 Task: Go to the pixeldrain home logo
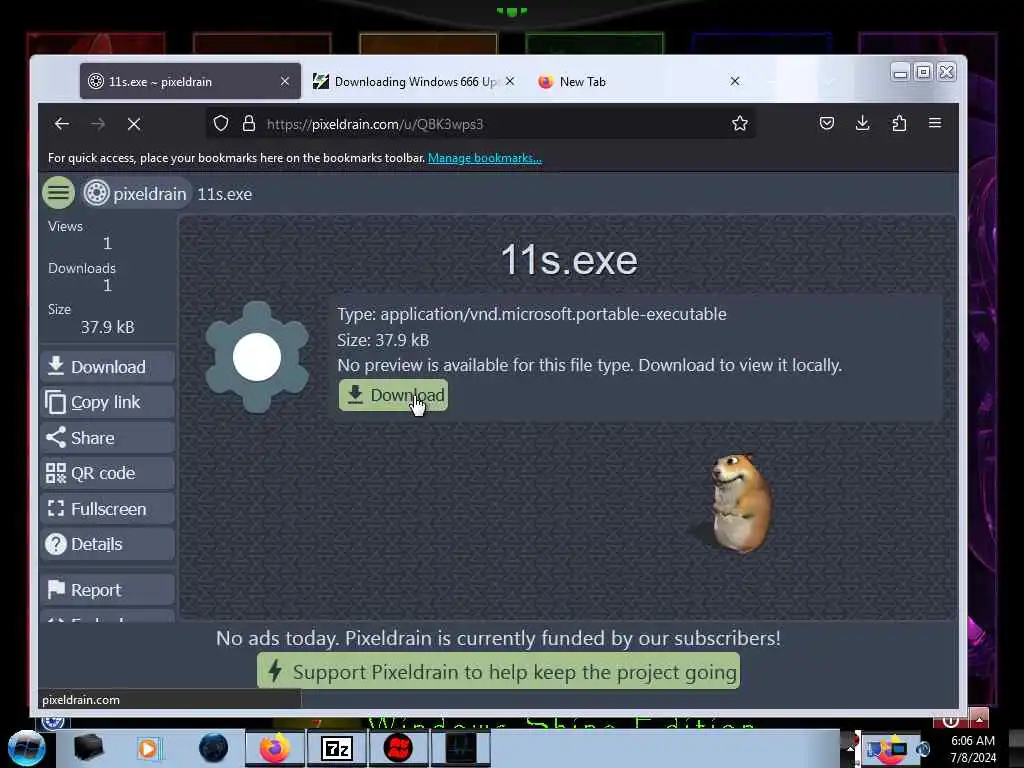coord(136,194)
